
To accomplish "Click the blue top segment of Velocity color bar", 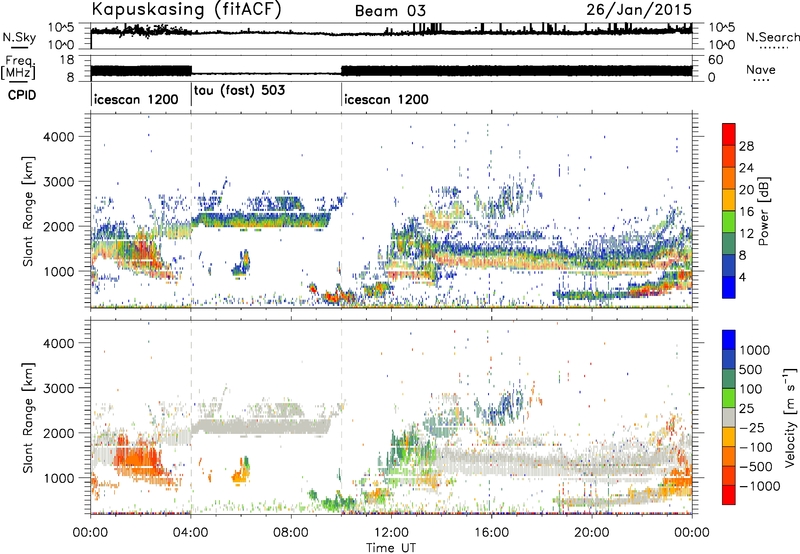I will tap(729, 340).
